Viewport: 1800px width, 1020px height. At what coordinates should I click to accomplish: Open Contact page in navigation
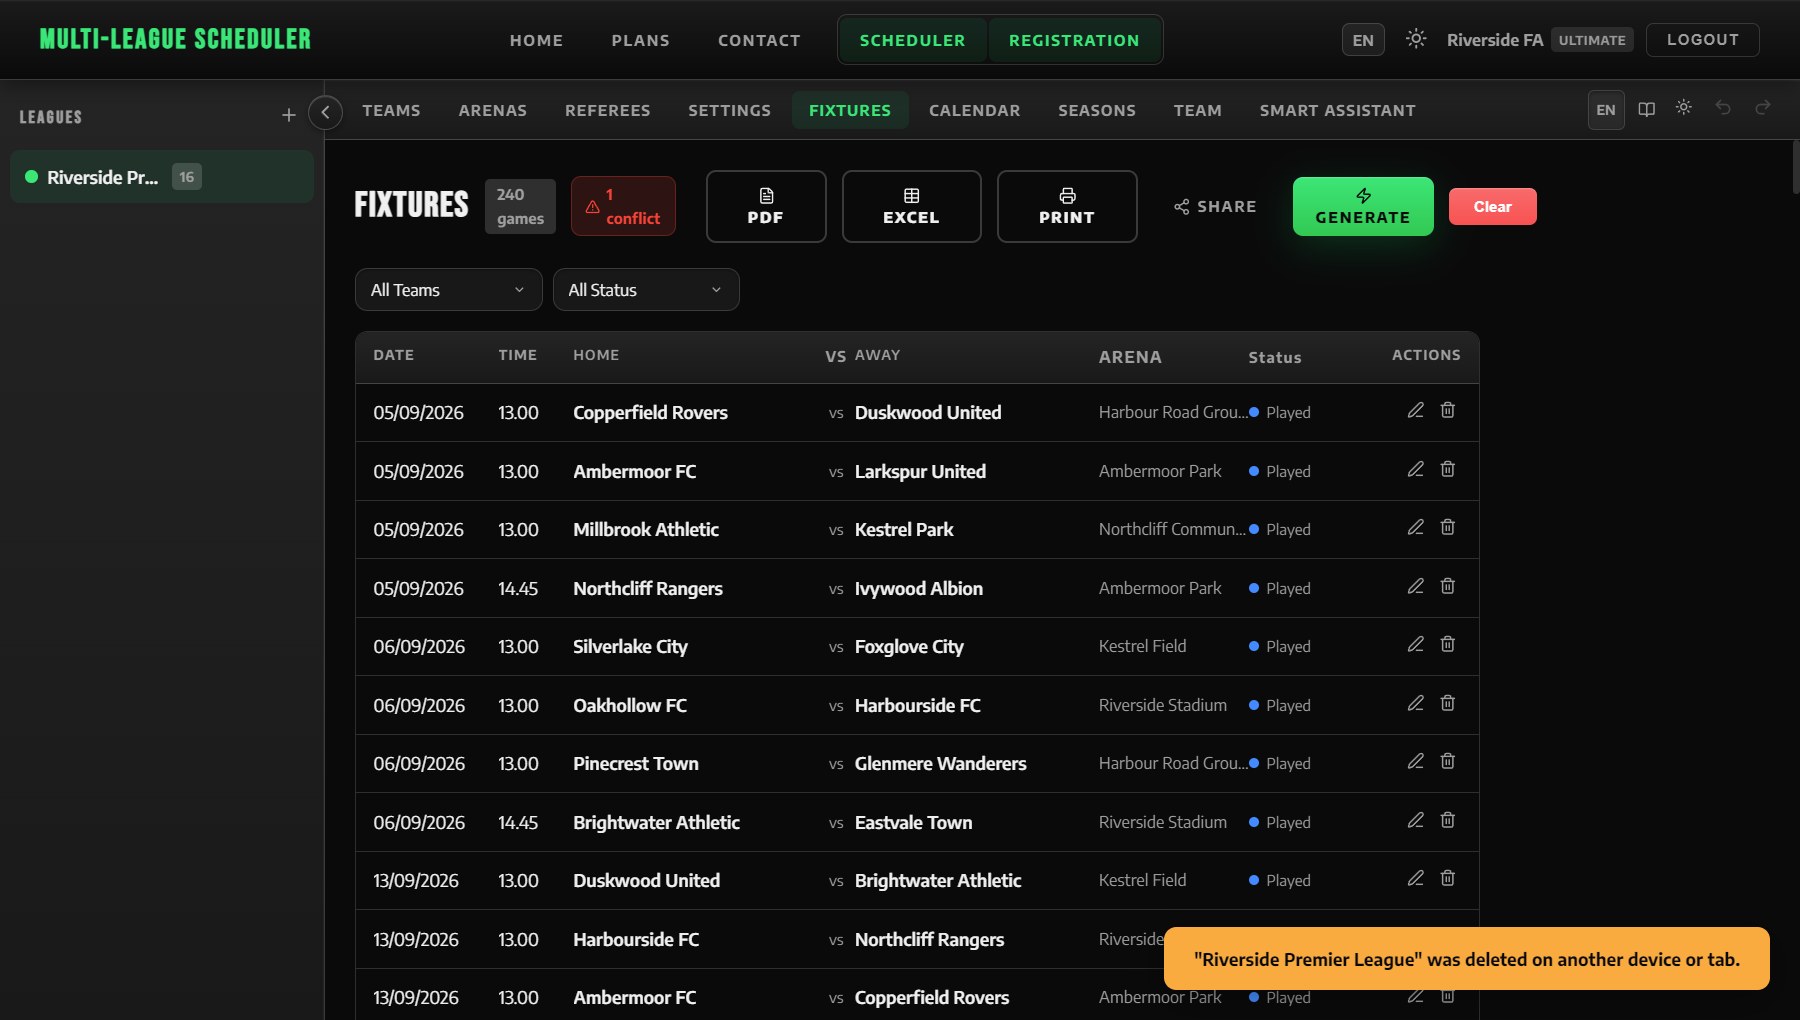pos(759,40)
